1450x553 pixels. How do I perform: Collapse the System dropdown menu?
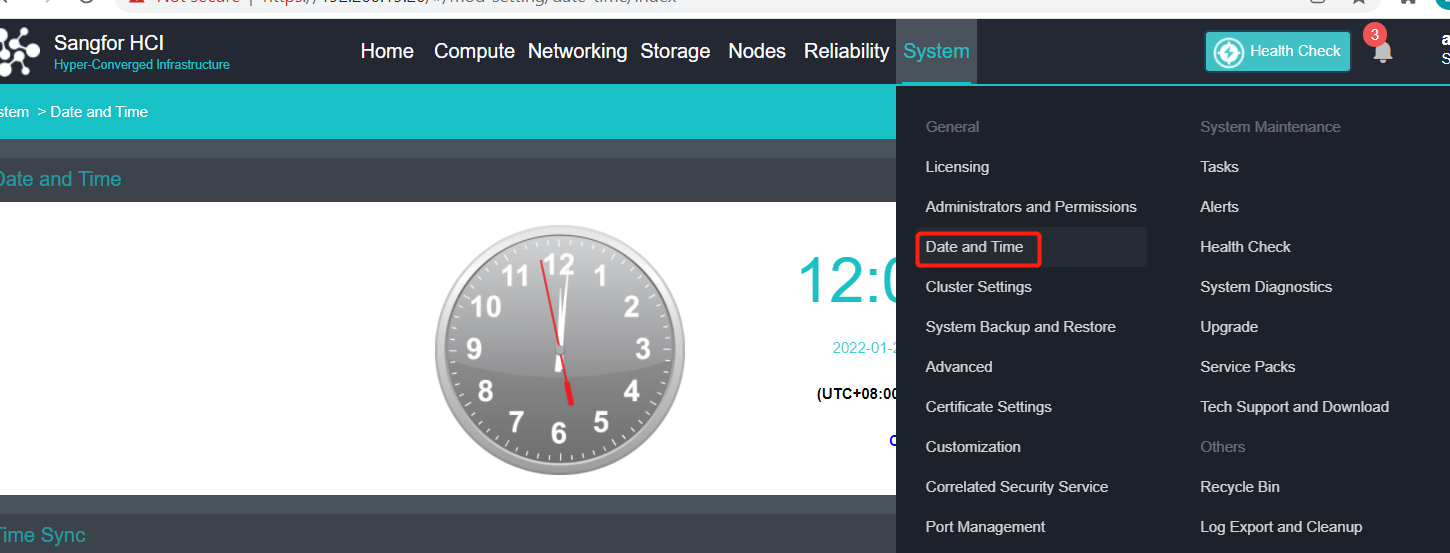pyautogui.click(x=936, y=51)
